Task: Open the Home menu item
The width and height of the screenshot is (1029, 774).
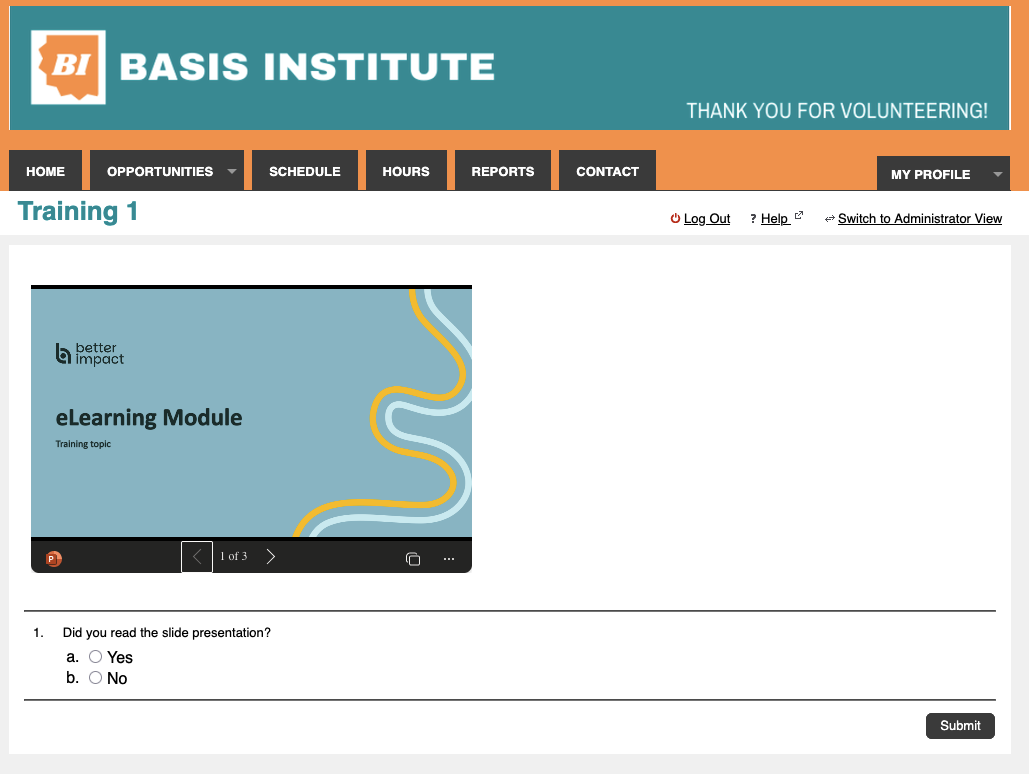Action: pyautogui.click(x=45, y=171)
